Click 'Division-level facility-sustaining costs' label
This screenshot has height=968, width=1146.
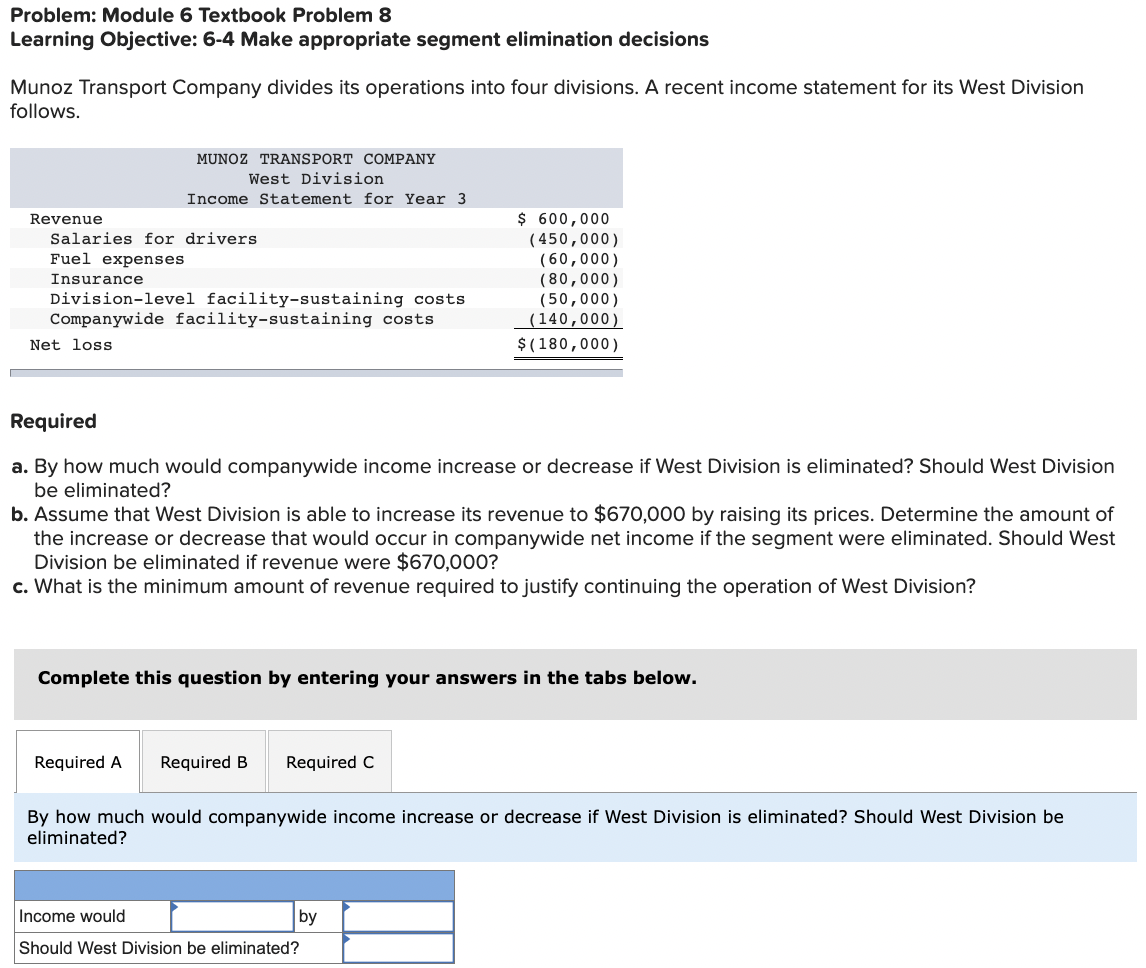pyautogui.click(x=257, y=299)
